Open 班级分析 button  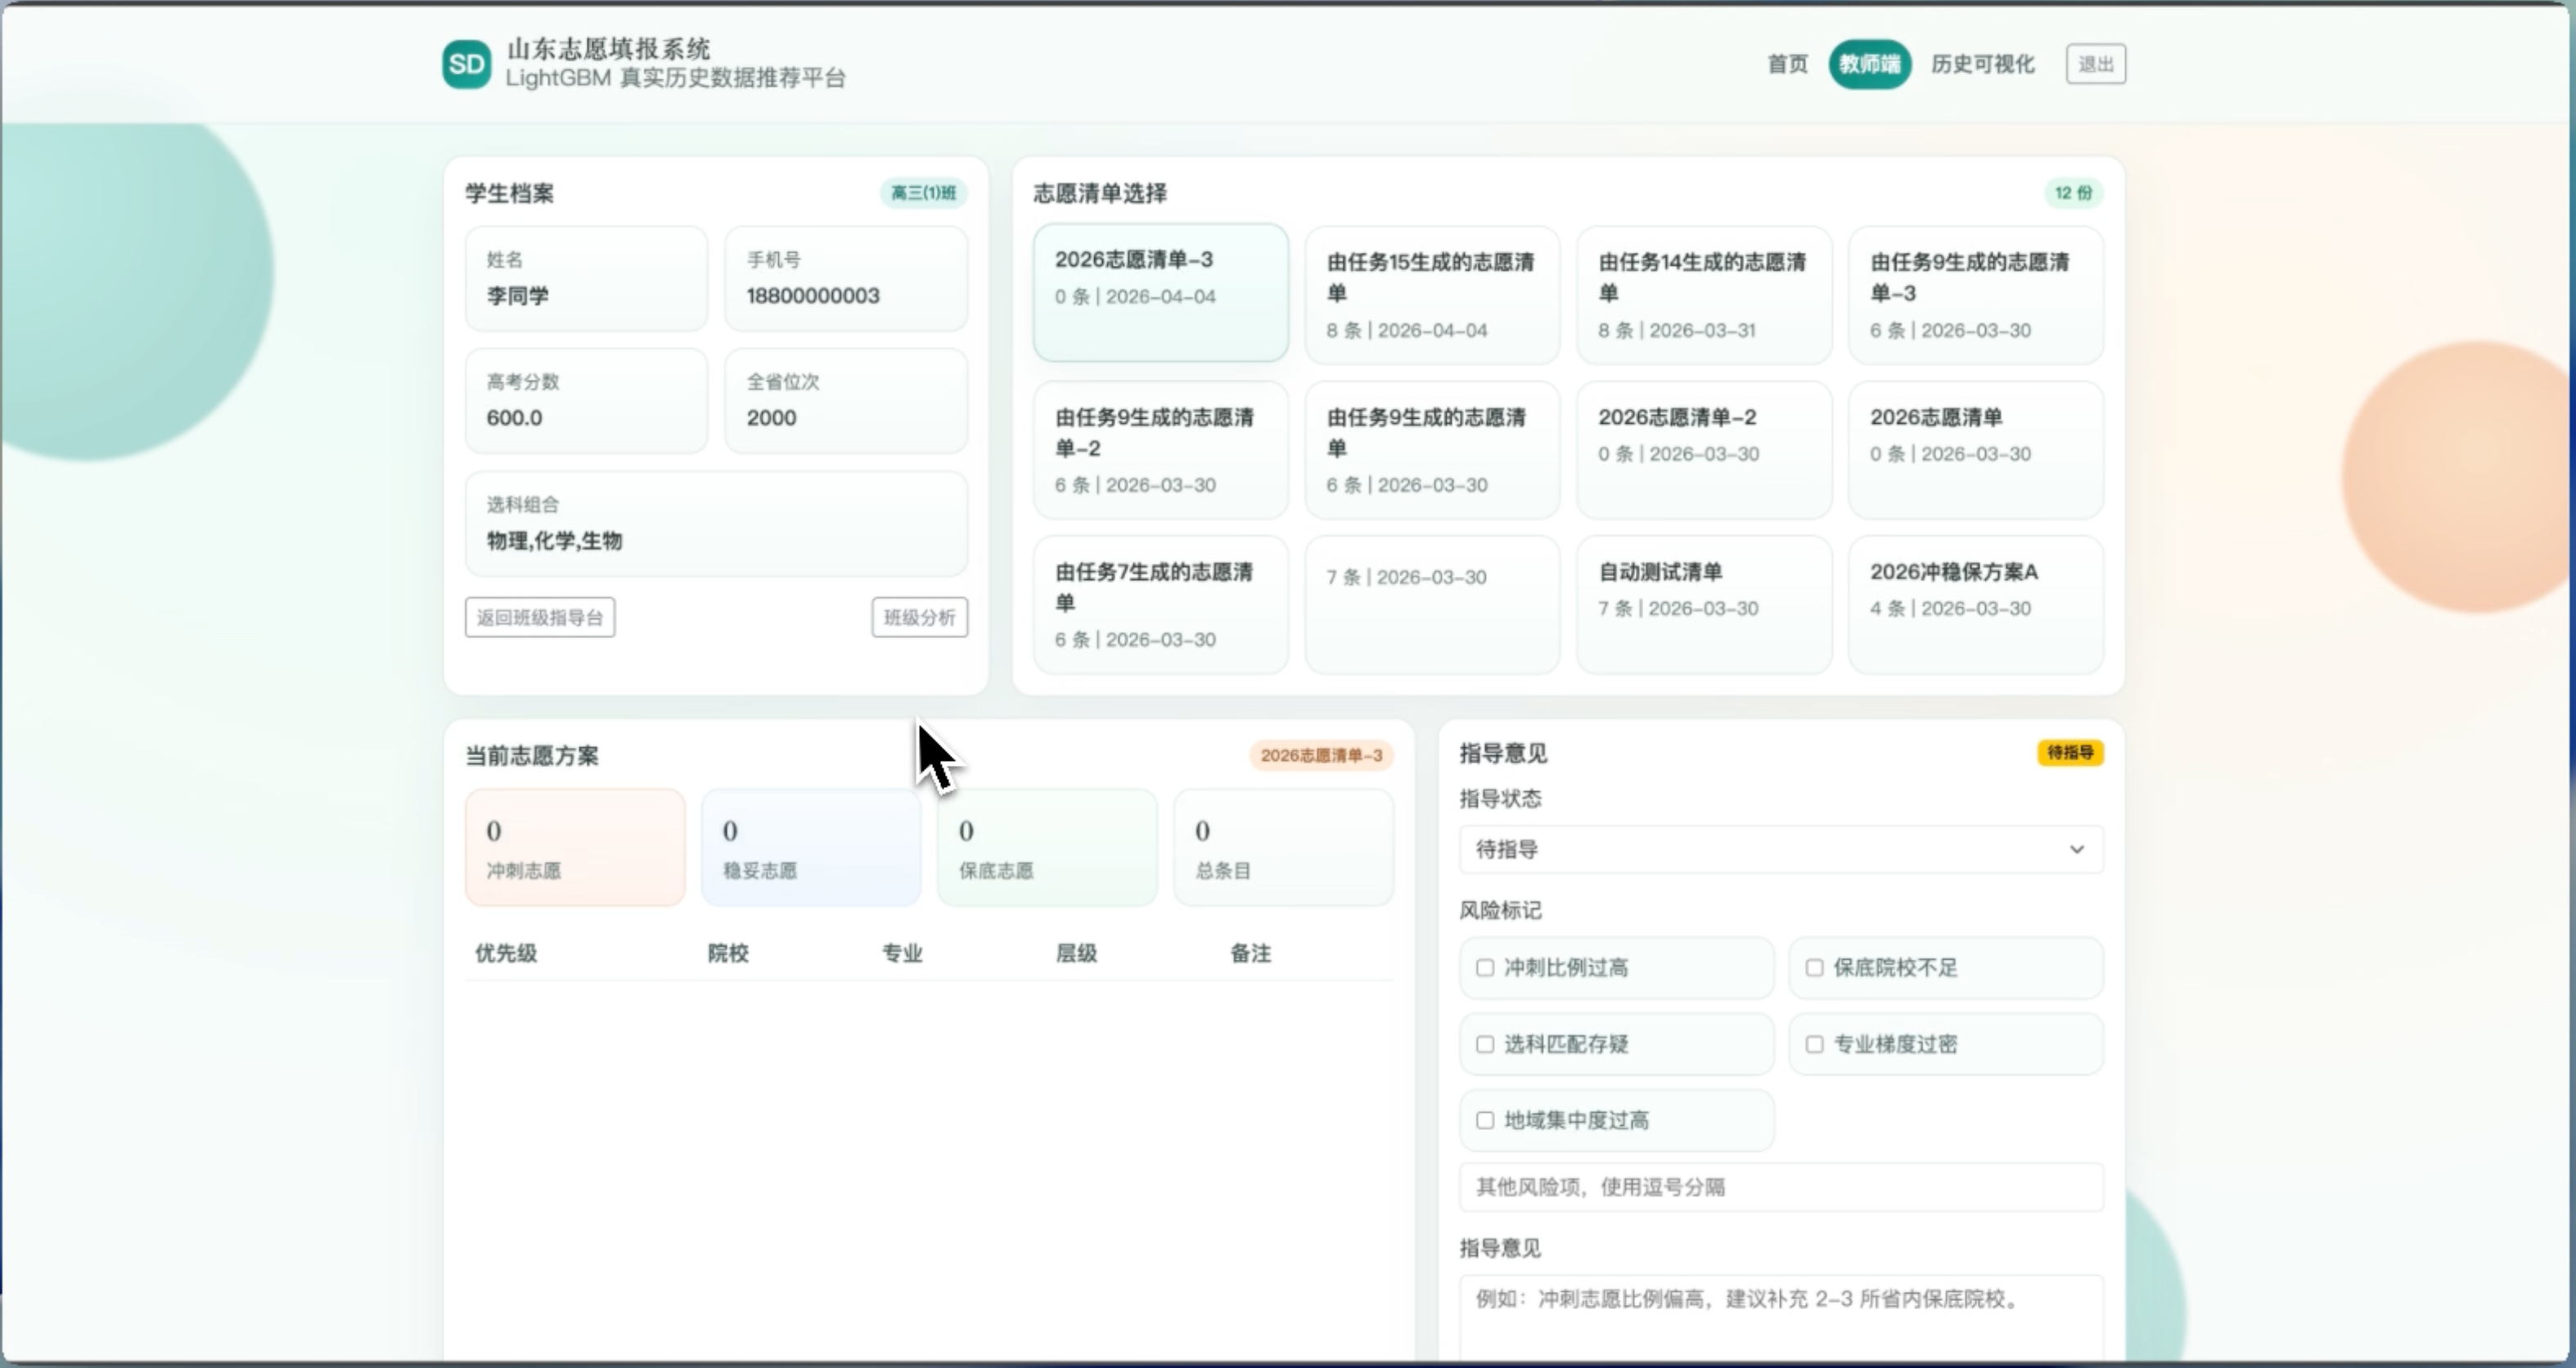pyautogui.click(x=919, y=617)
